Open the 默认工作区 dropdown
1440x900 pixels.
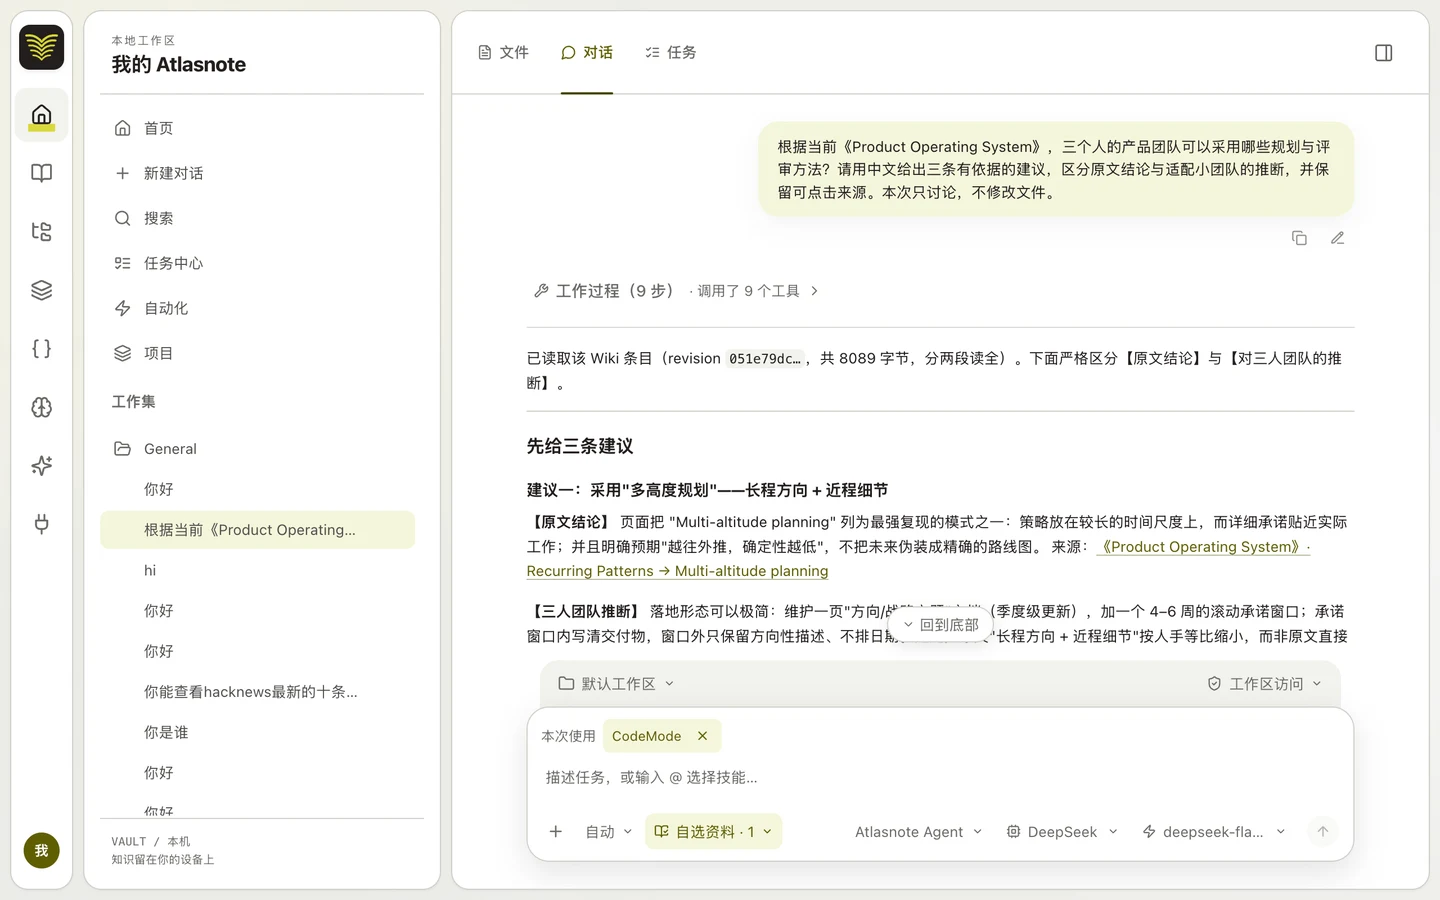616,684
